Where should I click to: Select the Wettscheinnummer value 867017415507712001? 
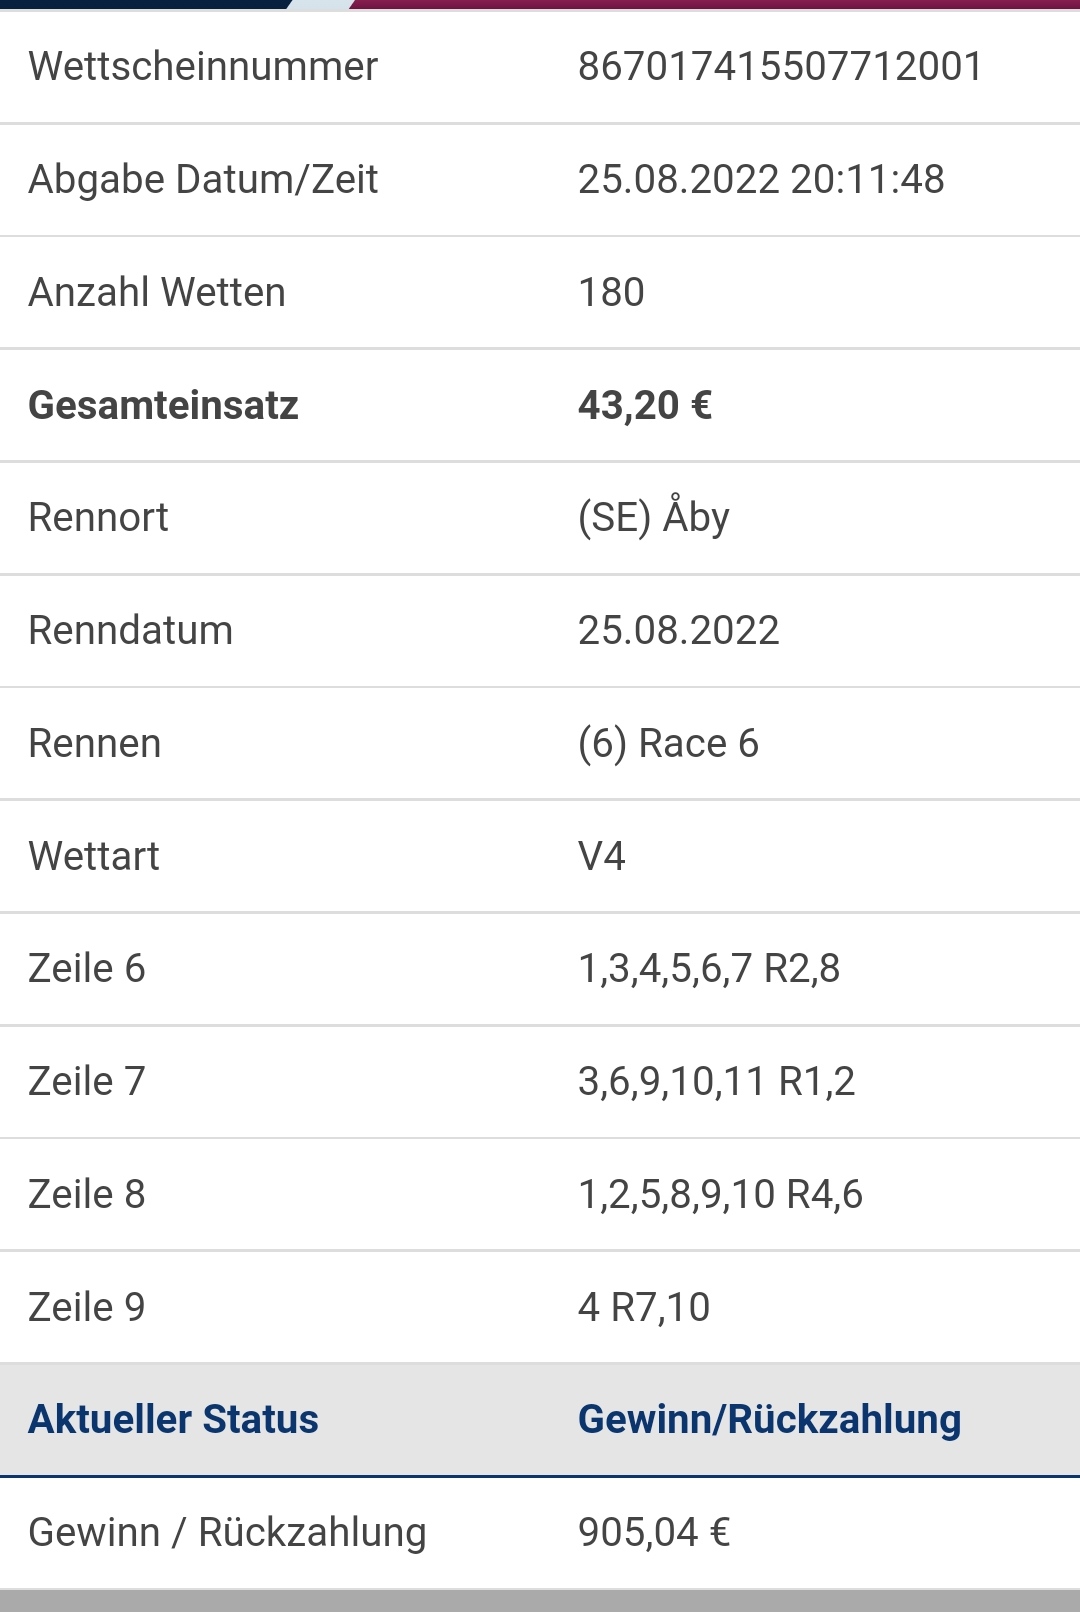point(780,67)
